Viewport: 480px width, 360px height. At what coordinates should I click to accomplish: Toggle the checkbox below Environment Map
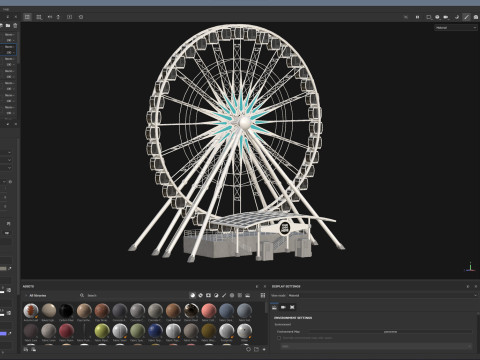(279, 338)
